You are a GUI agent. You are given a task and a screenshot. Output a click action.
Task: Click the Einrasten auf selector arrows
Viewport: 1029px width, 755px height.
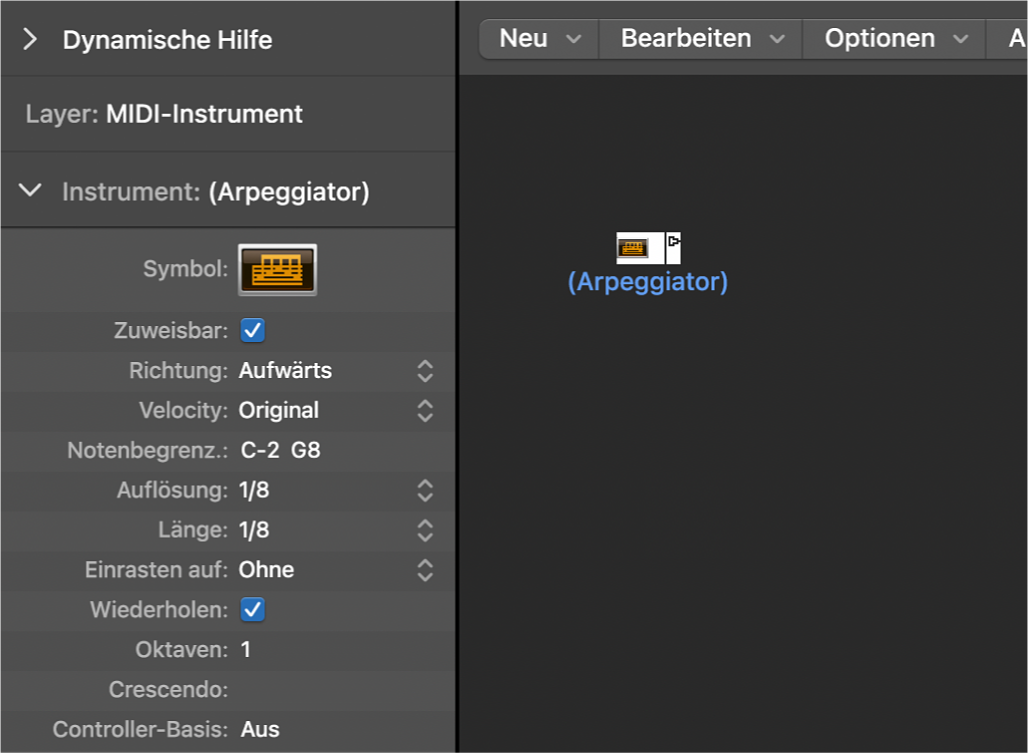(424, 570)
